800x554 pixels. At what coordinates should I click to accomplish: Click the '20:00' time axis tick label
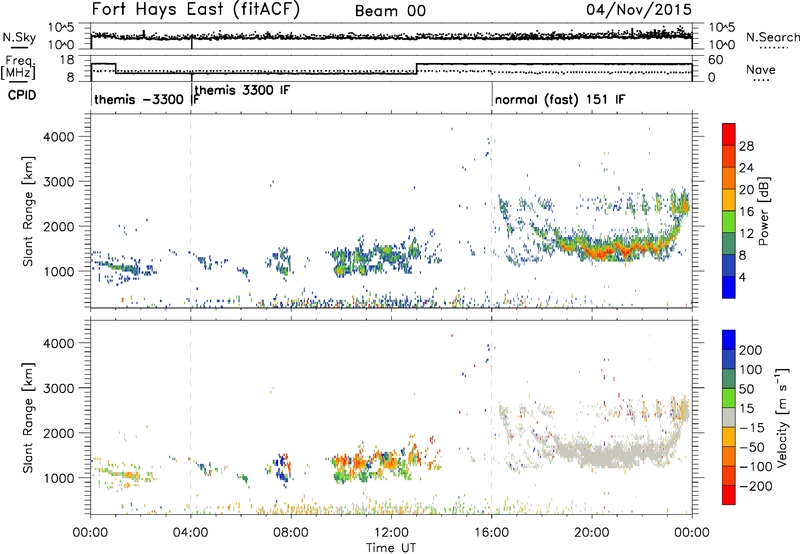tap(592, 533)
